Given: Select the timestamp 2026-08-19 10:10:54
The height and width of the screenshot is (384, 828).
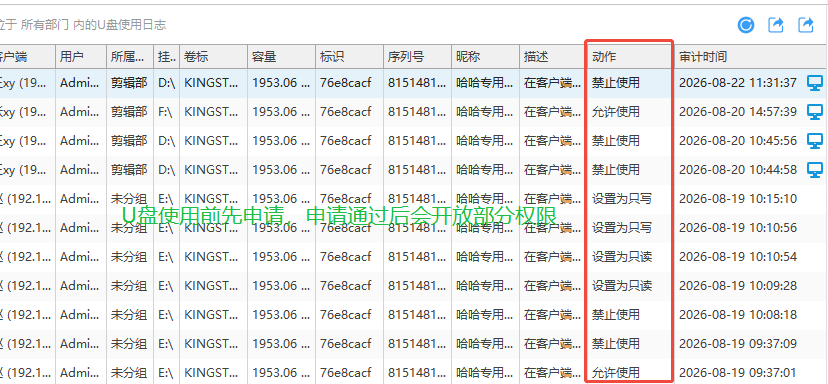Looking at the screenshot, I should coord(738,257).
